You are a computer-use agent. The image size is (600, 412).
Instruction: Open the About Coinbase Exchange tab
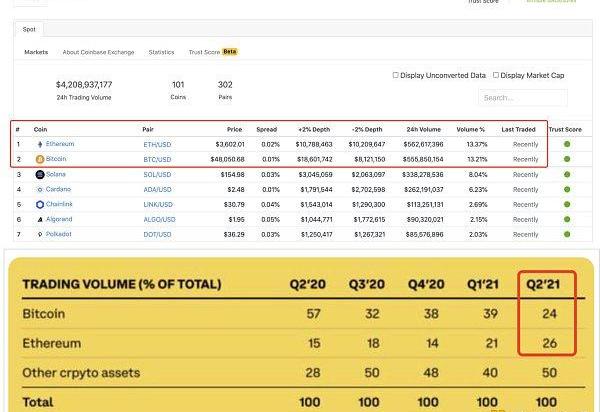(100, 51)
